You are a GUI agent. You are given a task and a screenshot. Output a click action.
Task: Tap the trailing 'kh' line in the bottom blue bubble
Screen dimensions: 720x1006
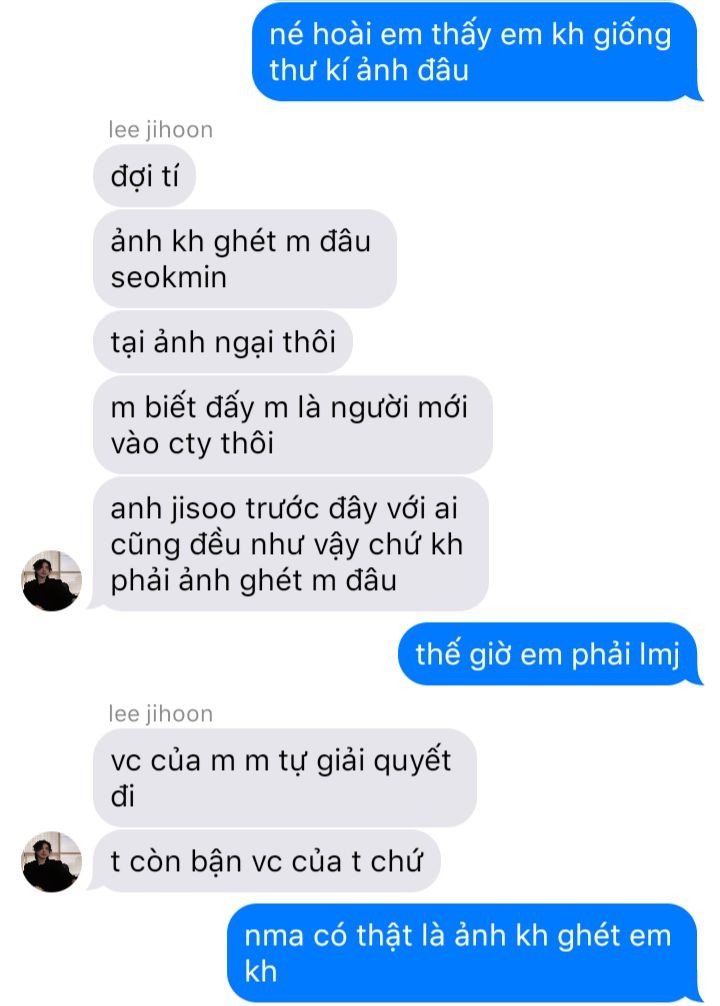coord(261,971)
